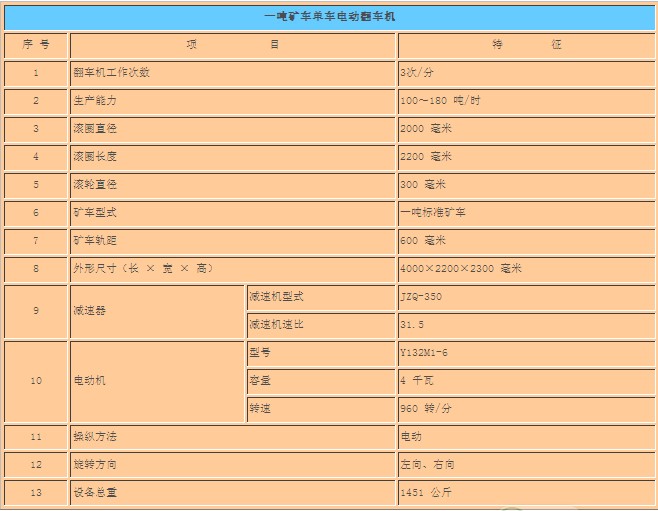This screenshot has height=511, width=658.
Task: Click the 翻车机工作次数 row label
Action: (112, 73)
